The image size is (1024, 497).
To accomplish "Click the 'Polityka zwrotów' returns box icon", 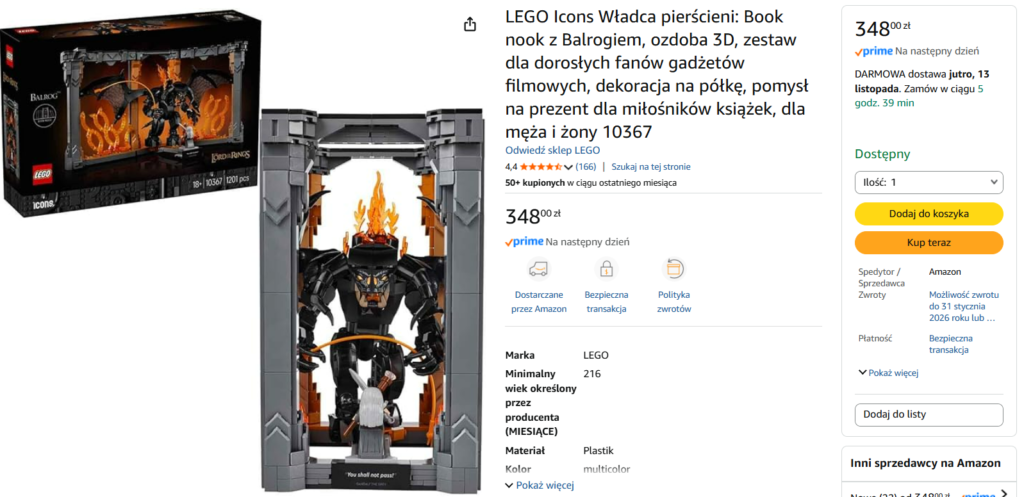I will (x=674, y=269).
